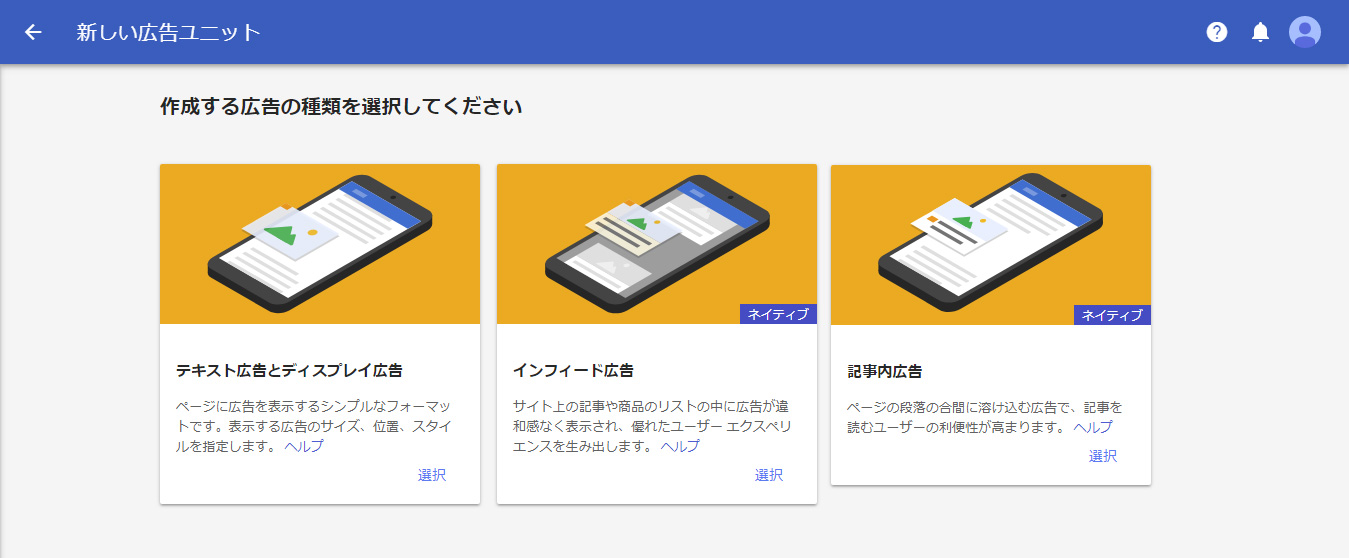Click the テキスト広告とディスプレイ広告 title
The height and width of the screenshot is (558, 1349).
pyautogui.click(x=289, y=370)
